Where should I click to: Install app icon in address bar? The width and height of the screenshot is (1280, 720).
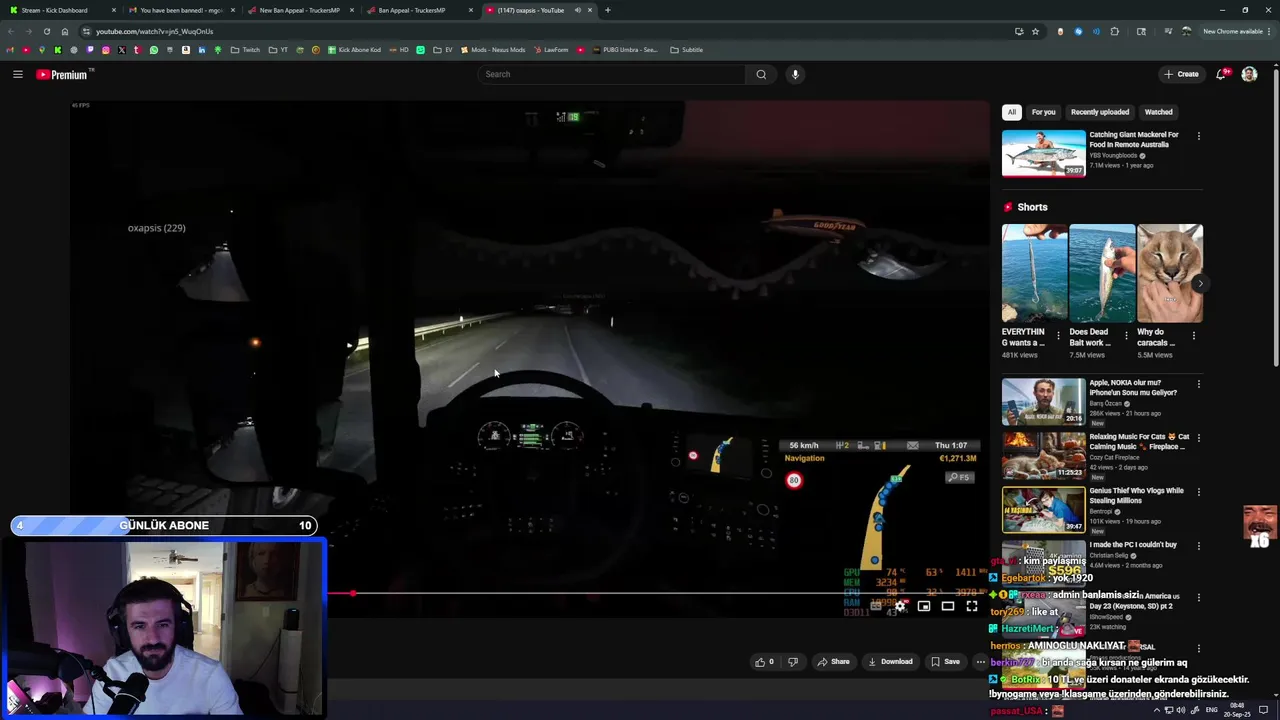click(x=1019, y=31)
